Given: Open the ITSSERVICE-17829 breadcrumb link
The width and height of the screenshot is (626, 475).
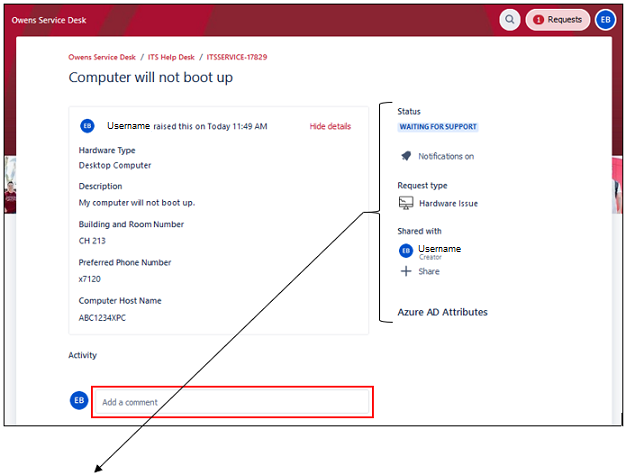Looking at the screenshot, I should click(x=237, y=57).
